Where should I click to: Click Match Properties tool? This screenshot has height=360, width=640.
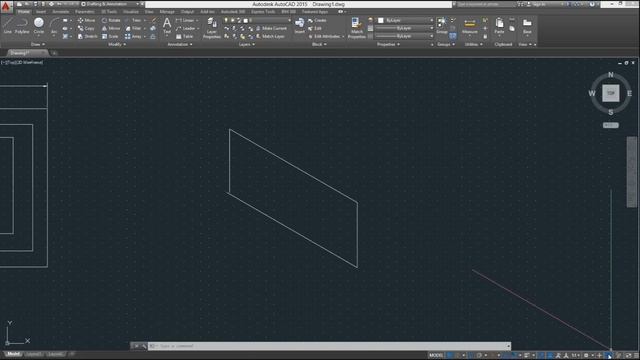pos(357,28)
